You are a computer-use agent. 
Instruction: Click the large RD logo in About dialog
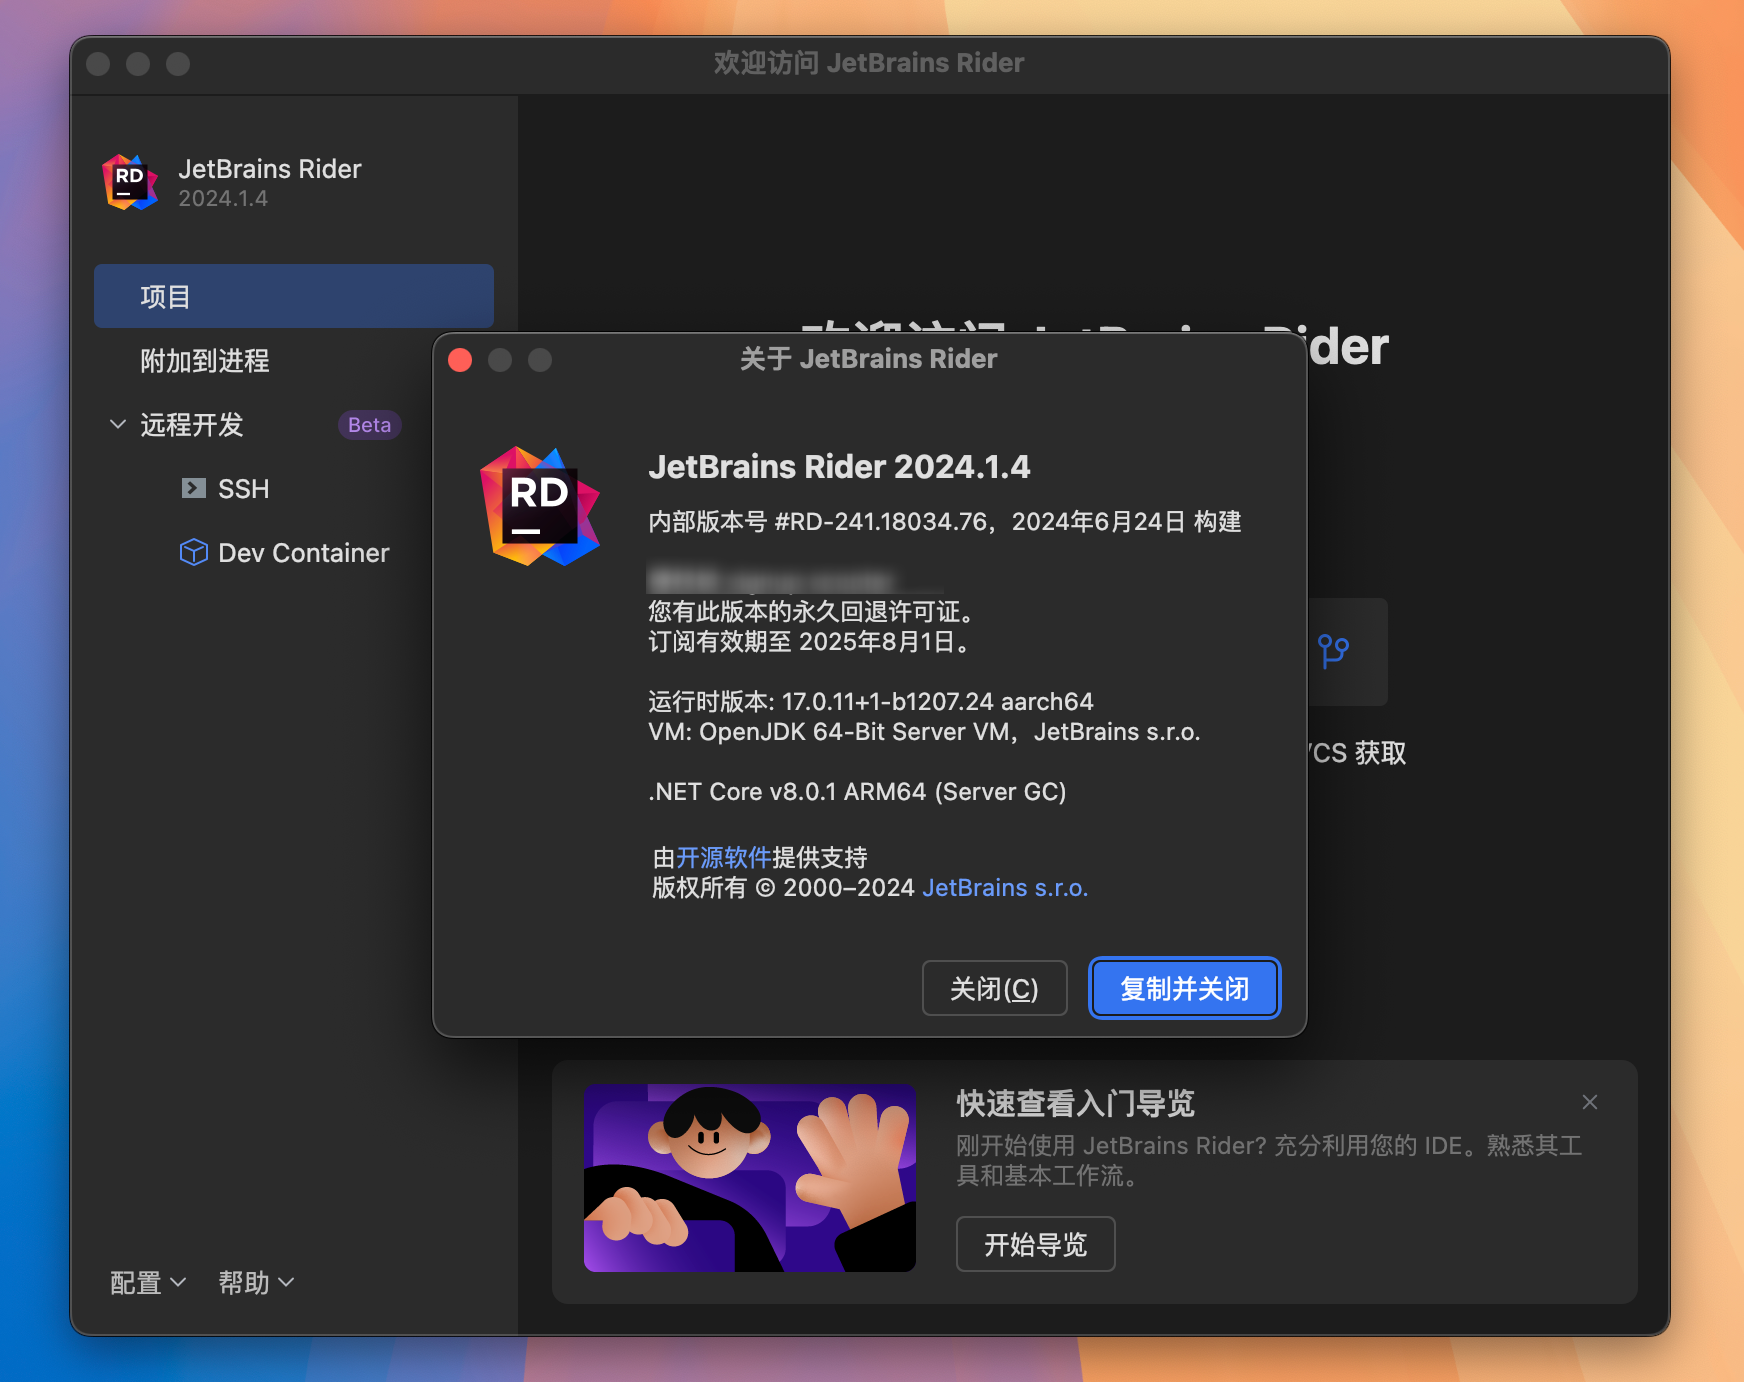(x=540, y=506)
